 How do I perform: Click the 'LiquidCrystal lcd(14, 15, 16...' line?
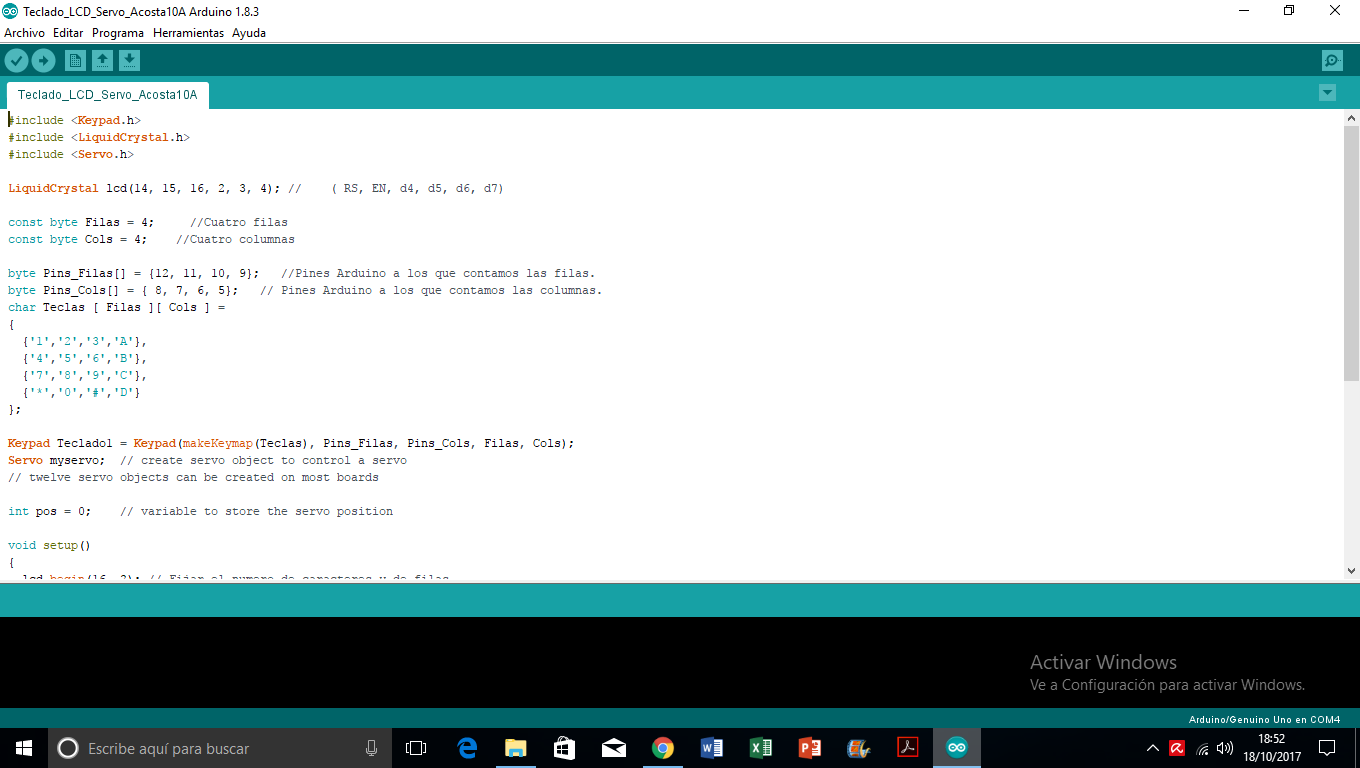click(x=256, y=188)
